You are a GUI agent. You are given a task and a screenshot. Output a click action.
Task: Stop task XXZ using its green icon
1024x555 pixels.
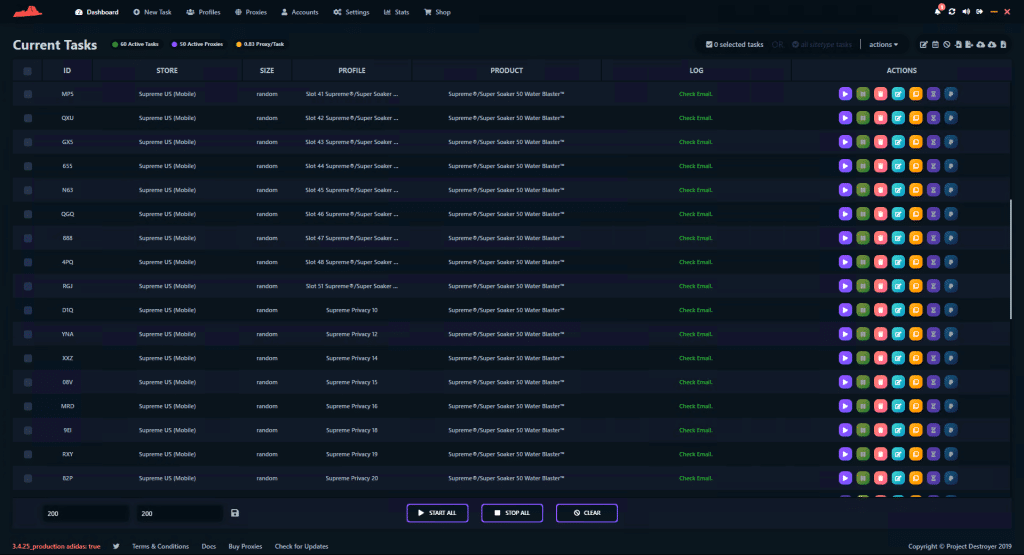[863, 358]
